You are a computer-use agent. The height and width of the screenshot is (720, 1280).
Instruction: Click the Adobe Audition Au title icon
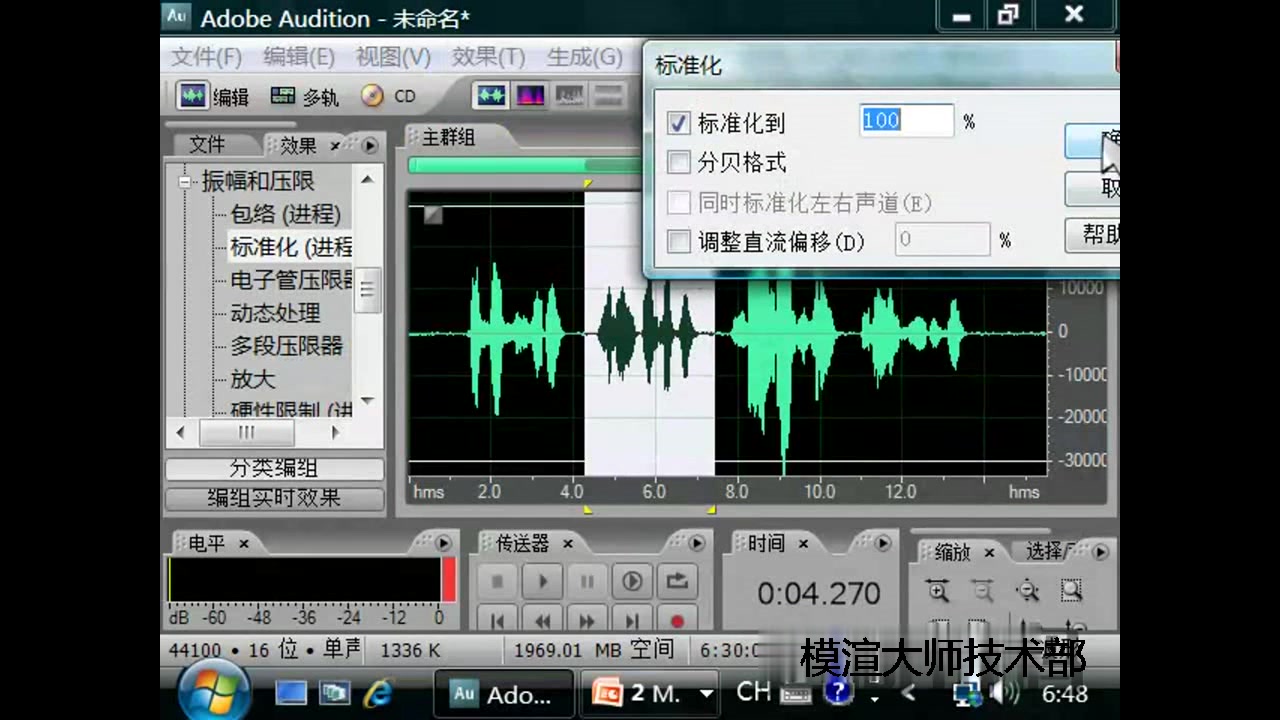pos(177,15)
